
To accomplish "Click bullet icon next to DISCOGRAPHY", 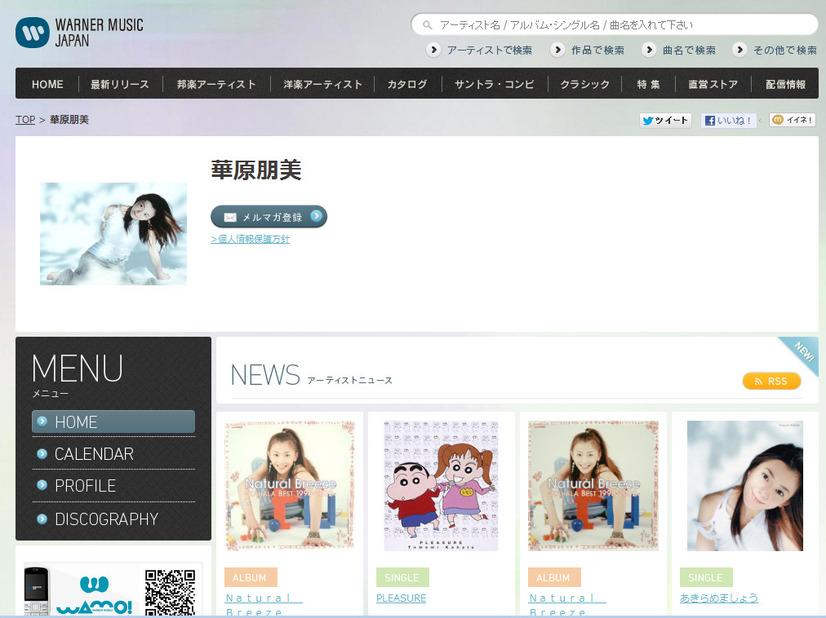I will pyautogui.click(x=42, y=519).
